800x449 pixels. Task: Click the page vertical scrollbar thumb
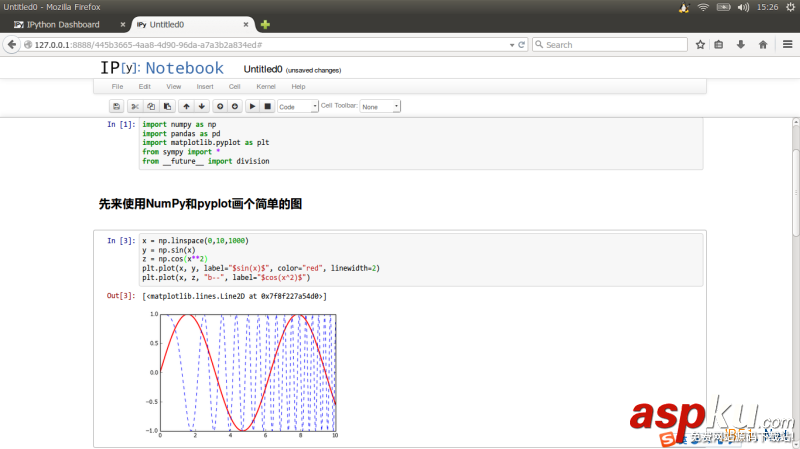[795, 193]
